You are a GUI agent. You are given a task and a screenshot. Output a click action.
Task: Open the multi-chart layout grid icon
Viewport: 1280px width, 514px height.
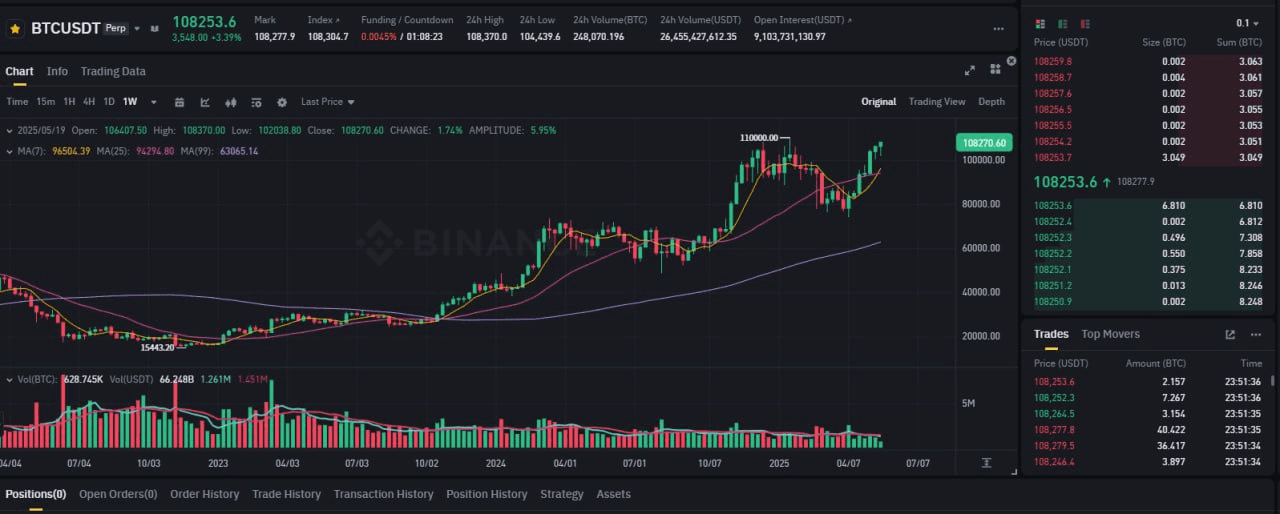tap(995, 69)
